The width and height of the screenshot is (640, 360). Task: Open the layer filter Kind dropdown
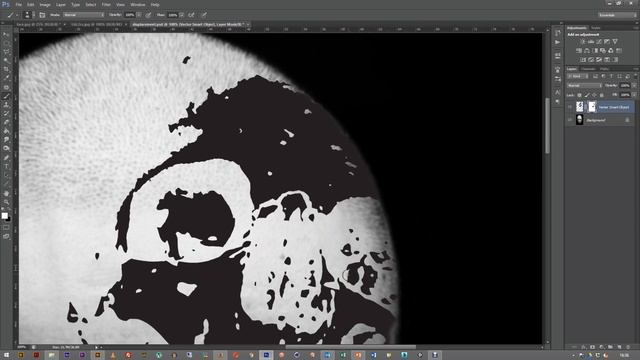578,76
